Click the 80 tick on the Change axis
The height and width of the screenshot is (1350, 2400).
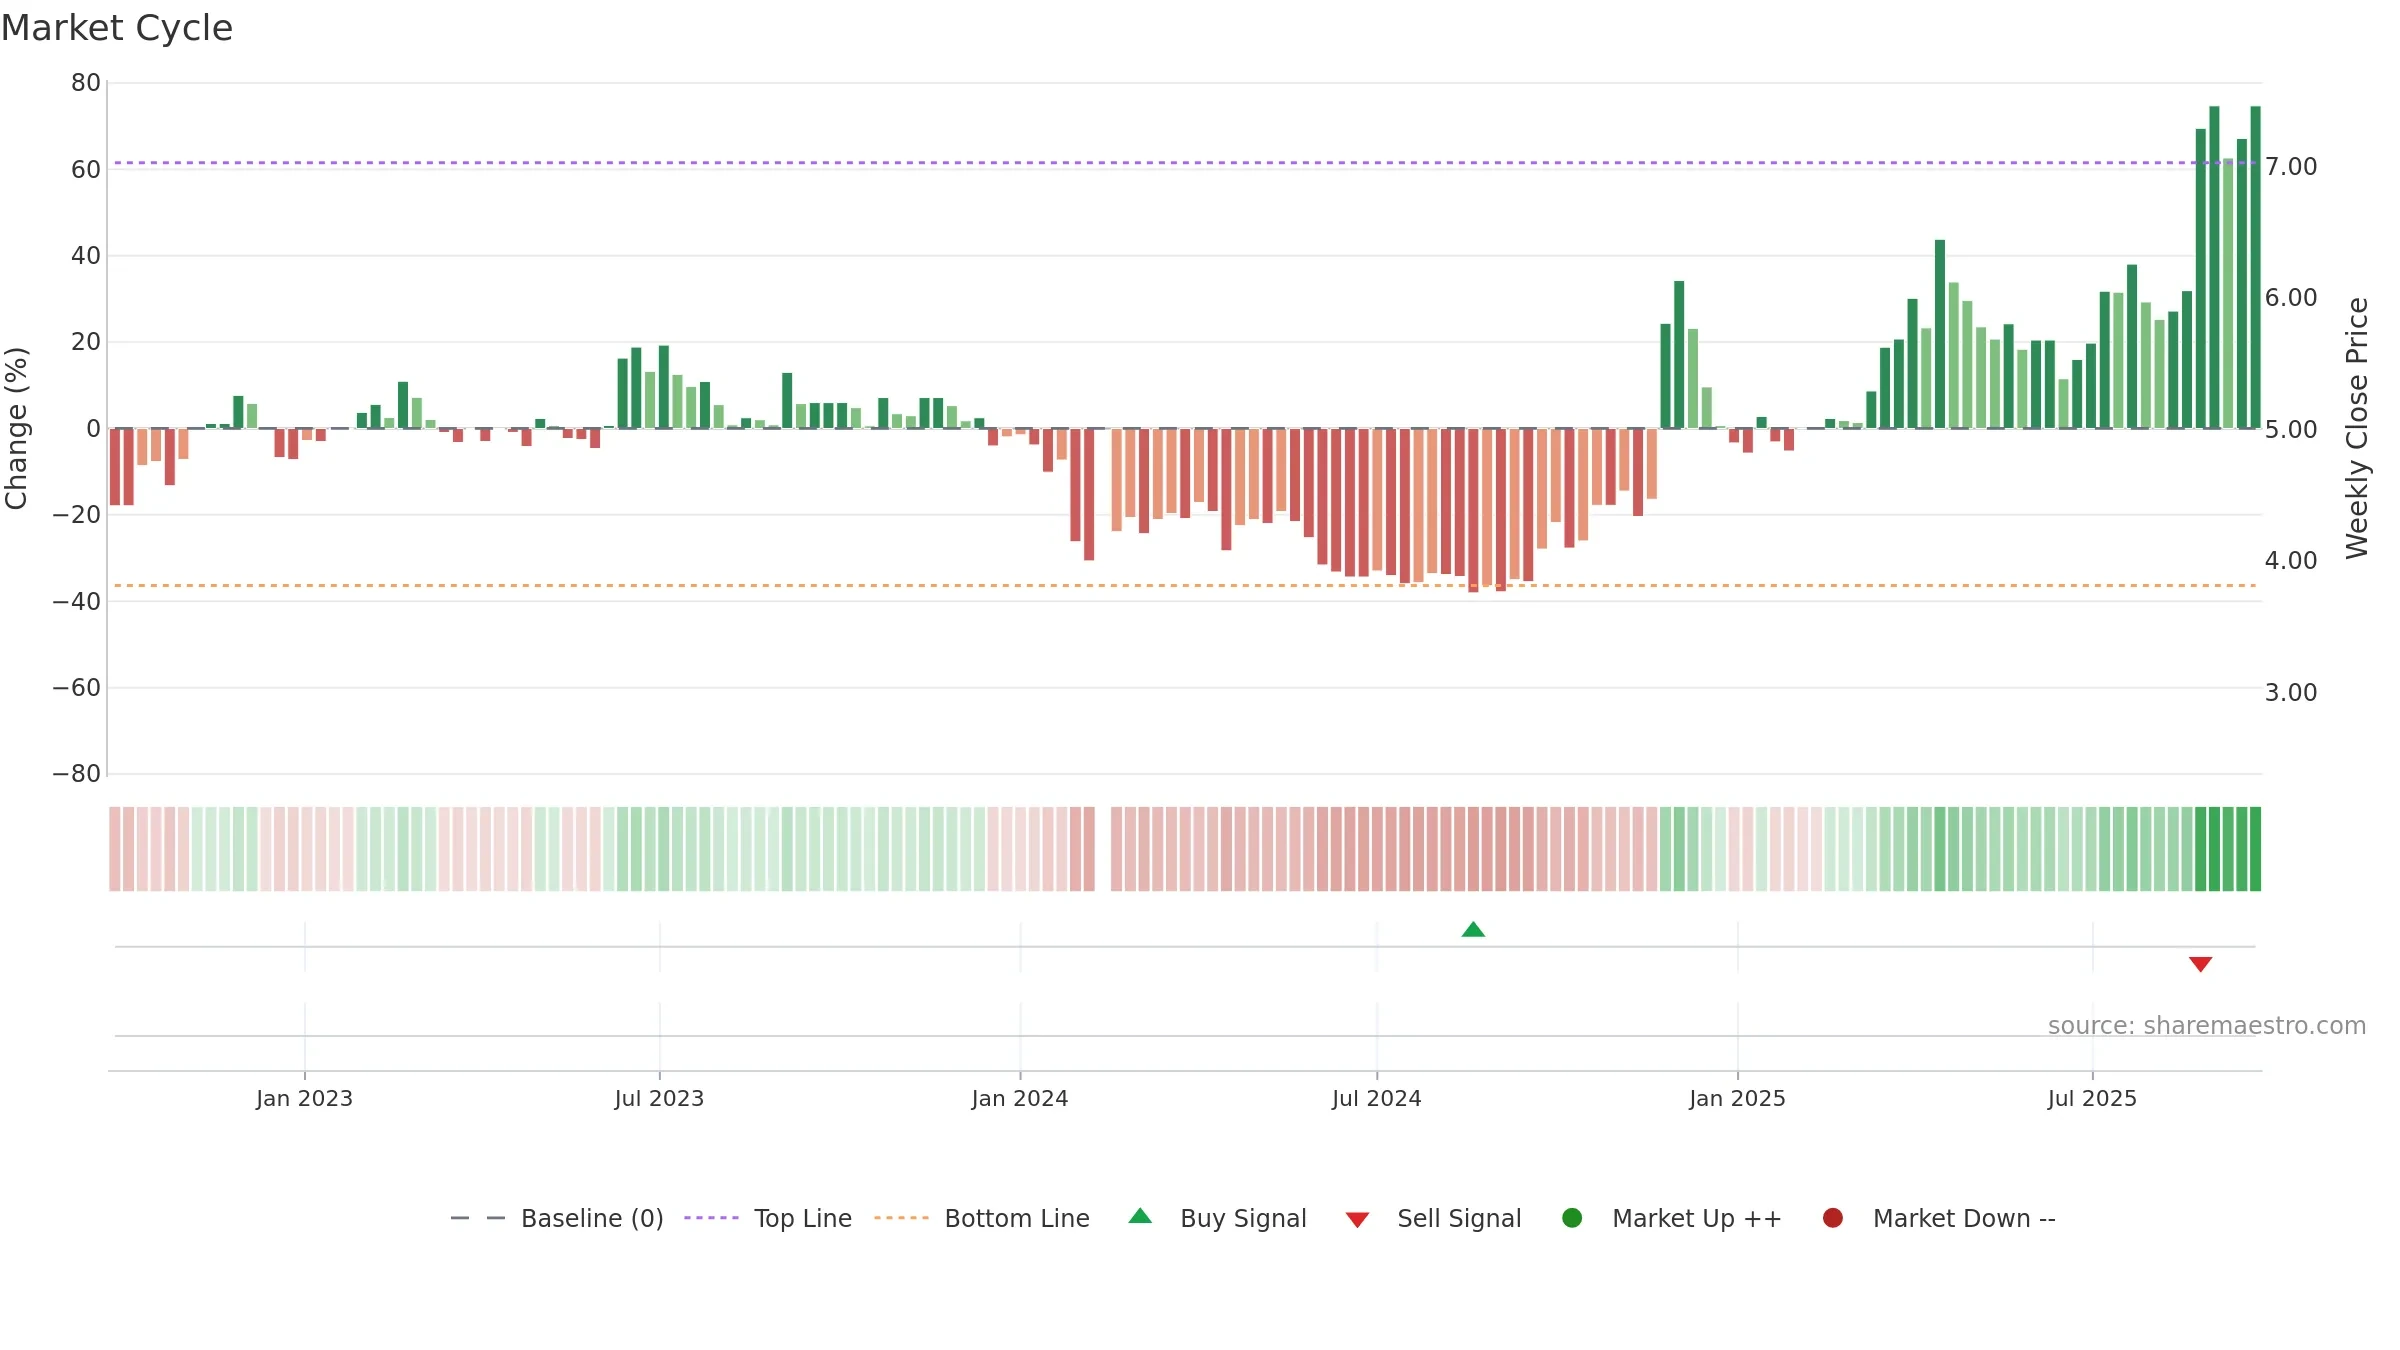coord(86,83)
